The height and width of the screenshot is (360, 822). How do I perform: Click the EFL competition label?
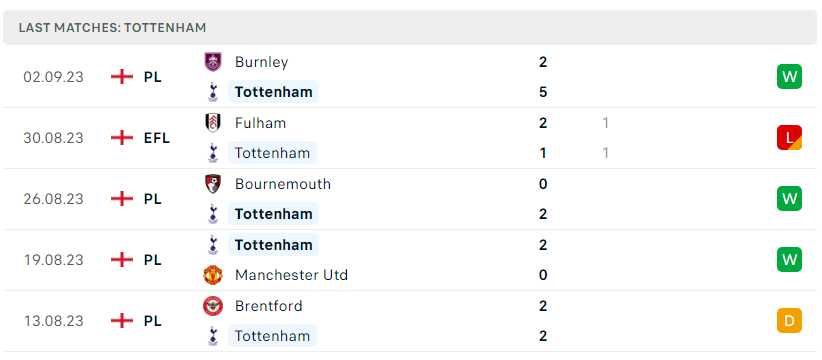tap(157, 138)
